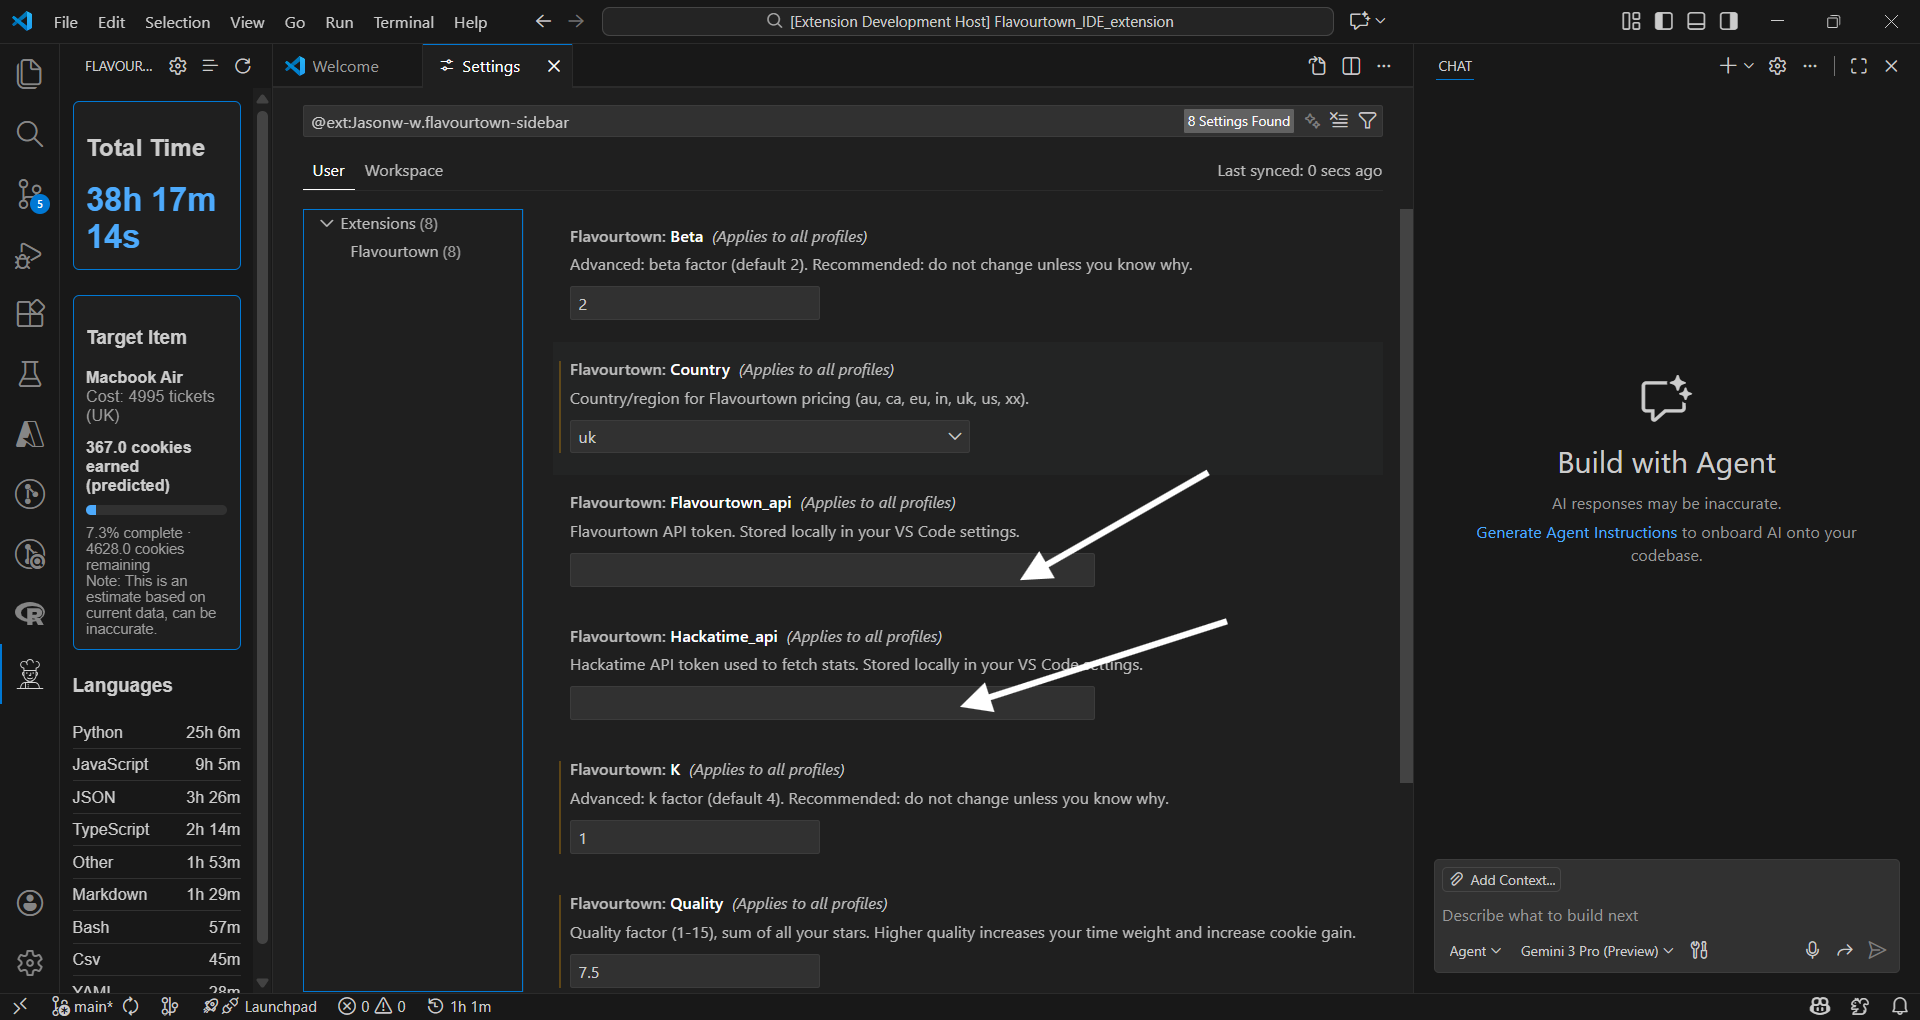1920x1020 pixels.
Task: Open errors and warnings count in status bar
Action: click(372, 1006)
